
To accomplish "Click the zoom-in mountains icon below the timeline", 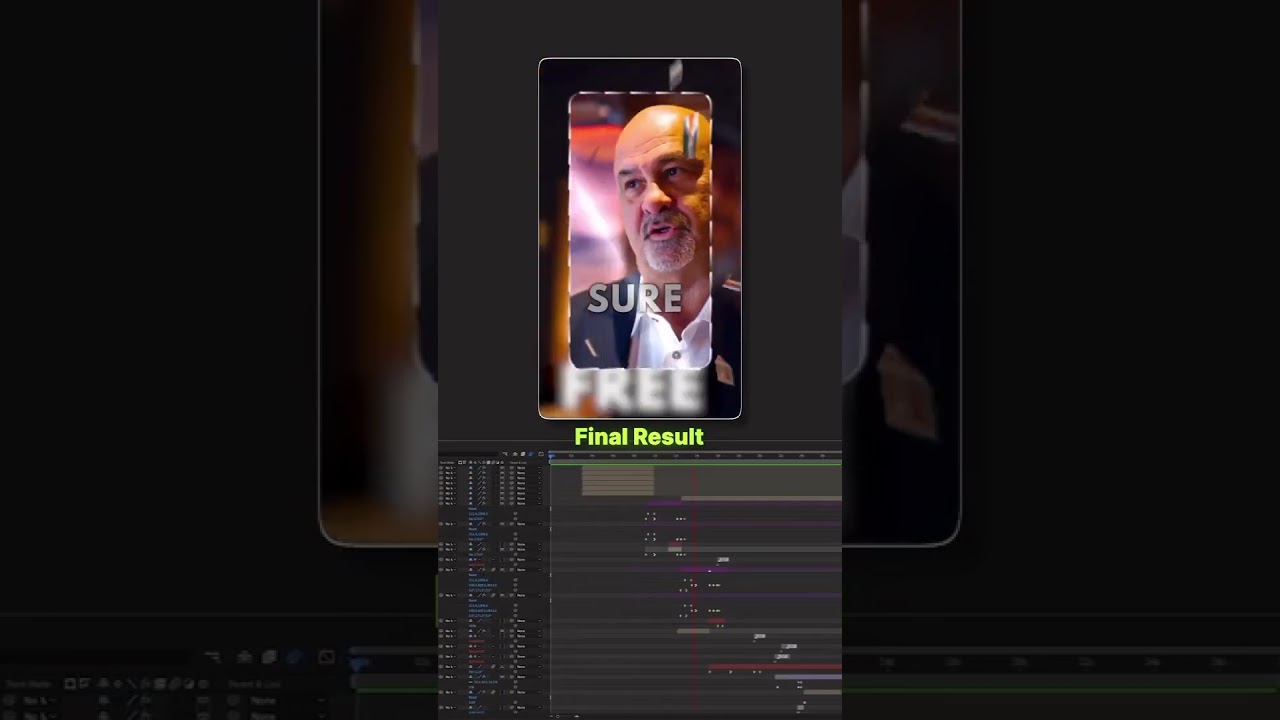I will (576, 716).
